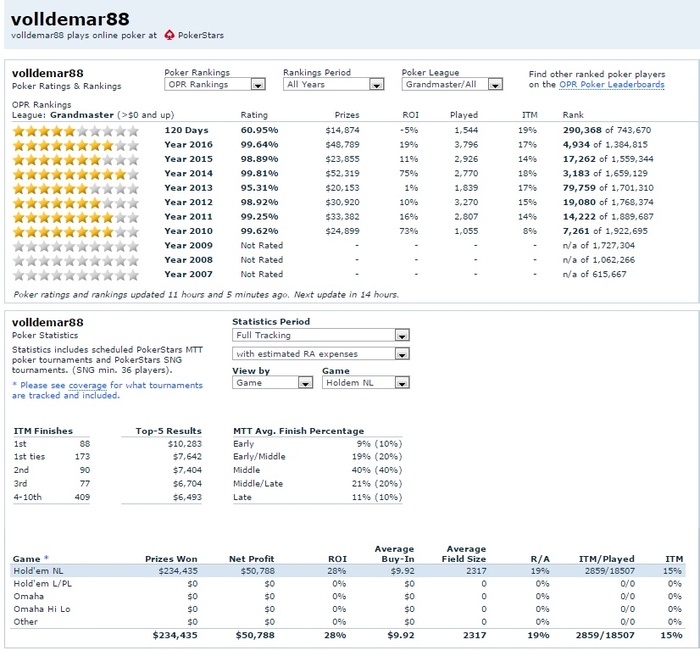Open the estimated RA expenses dropdown
This screenshot has width=700, height=656.
tap(320, 354)
